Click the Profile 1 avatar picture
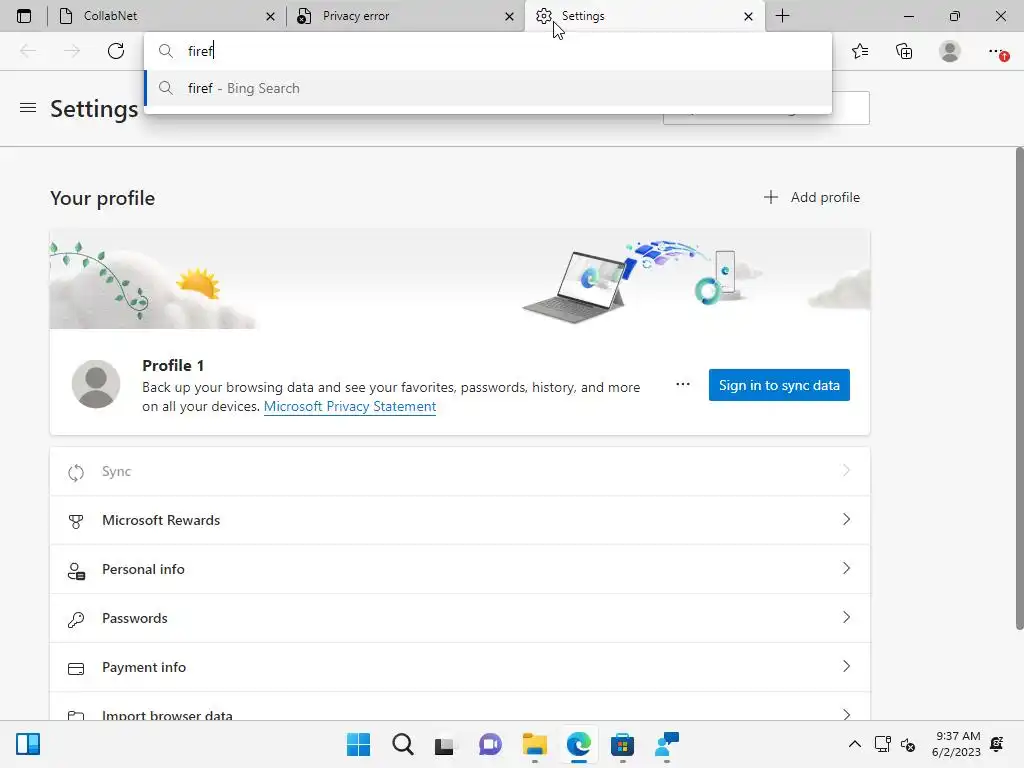The image size is (1024, 768). click(96, 384)
